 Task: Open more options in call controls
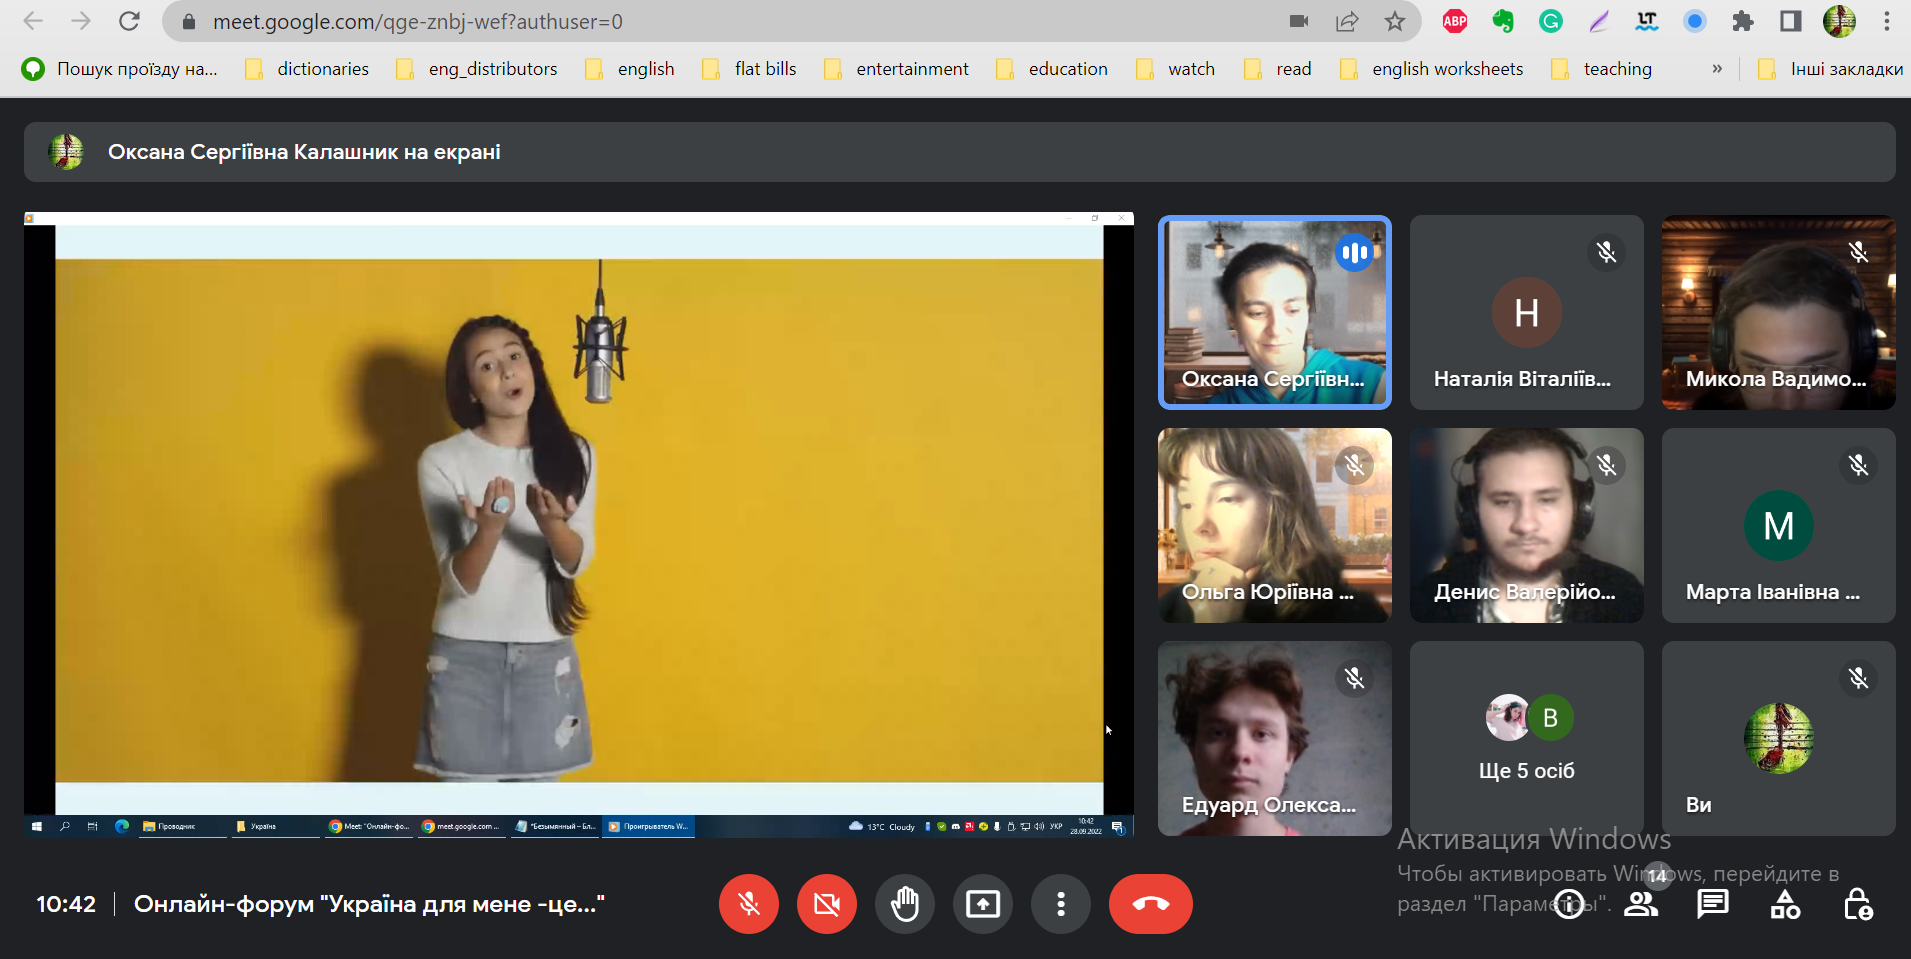1061,904
